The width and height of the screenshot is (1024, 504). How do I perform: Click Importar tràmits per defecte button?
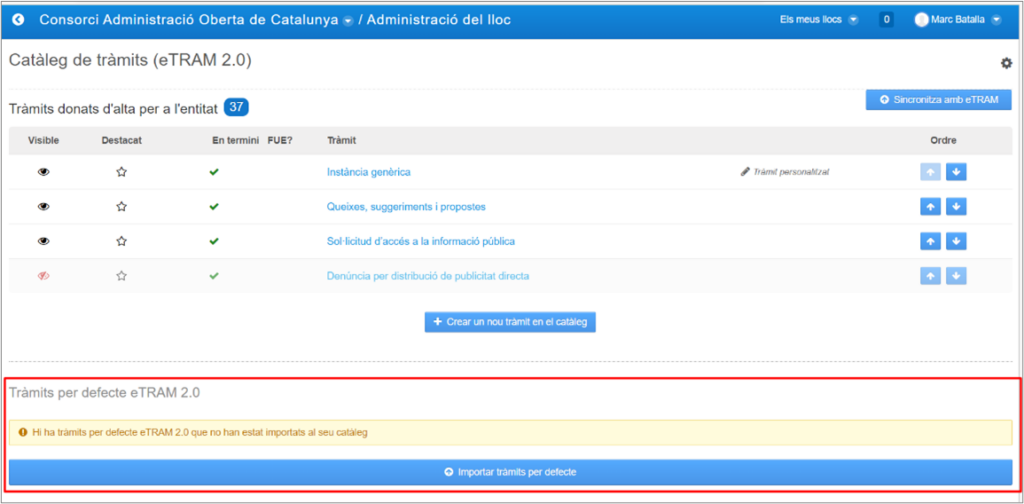510,472
